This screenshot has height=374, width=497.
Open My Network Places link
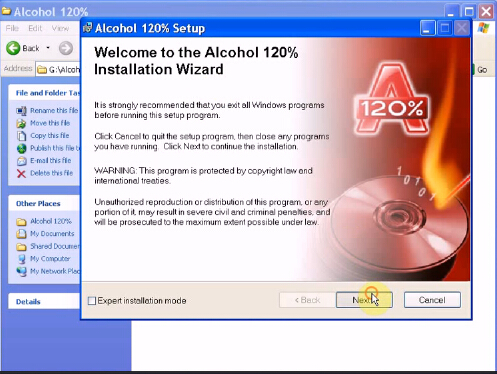pyautogui.click(x=55, y=271)
